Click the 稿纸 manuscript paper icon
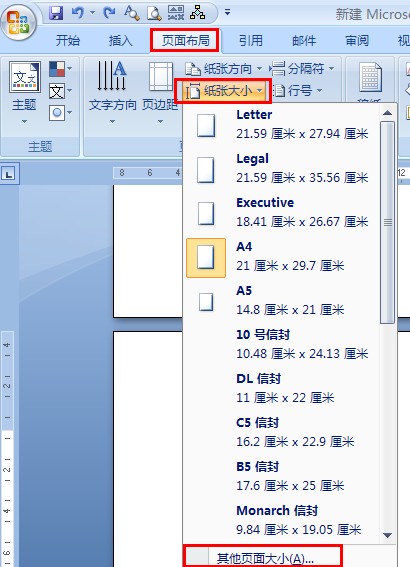 click(370, 77)
